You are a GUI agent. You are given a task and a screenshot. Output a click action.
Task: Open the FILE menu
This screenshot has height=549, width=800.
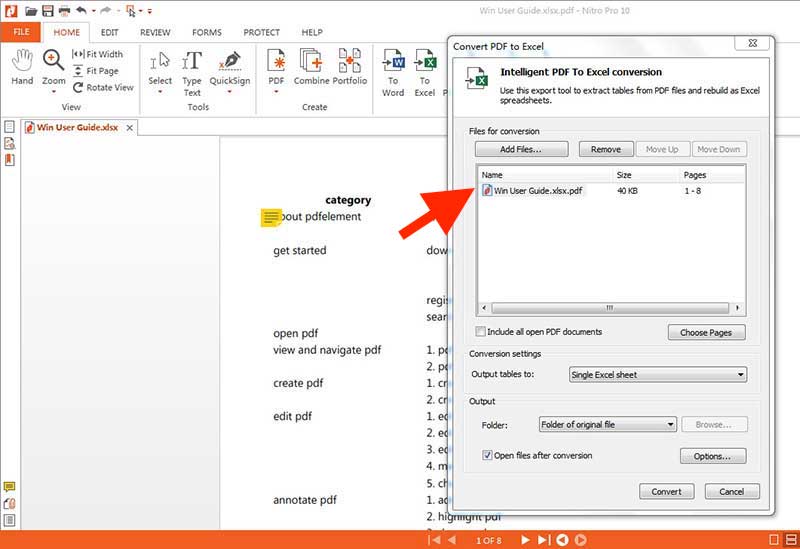21,32
